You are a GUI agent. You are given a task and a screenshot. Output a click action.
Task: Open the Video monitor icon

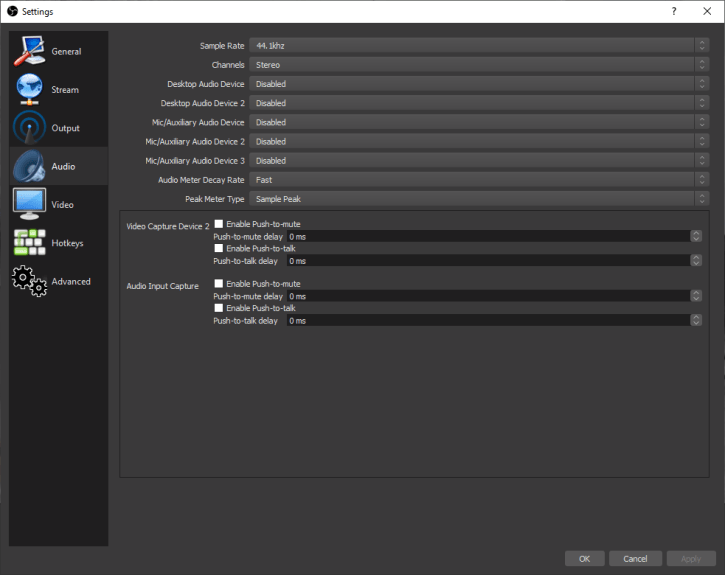click(x=29, y=204)
